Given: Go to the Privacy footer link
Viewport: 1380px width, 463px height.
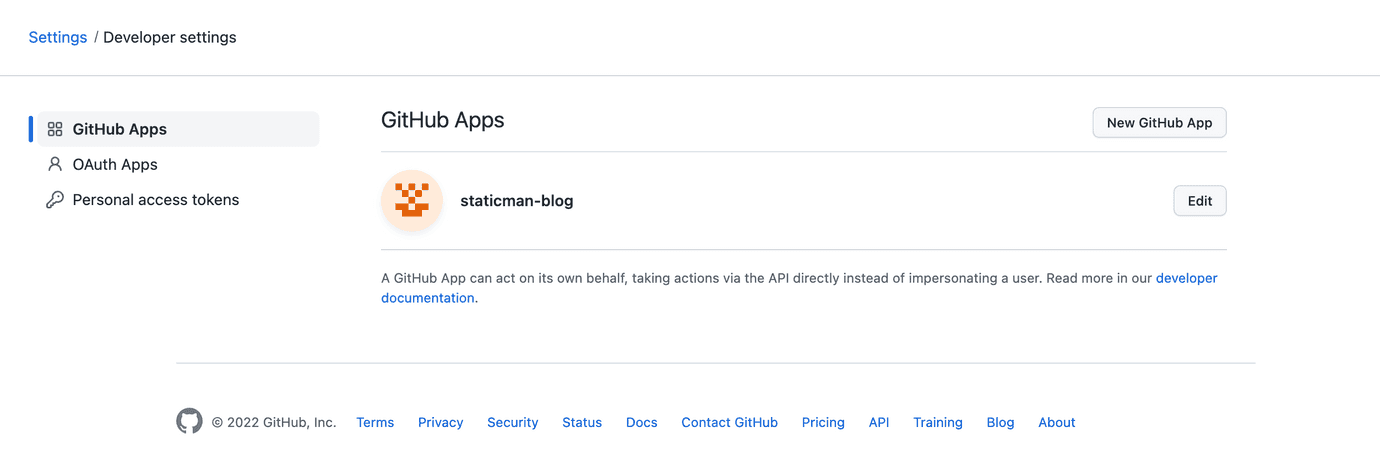Looking at the screenshot, I should pyautogui.click(x=440, y=422).
